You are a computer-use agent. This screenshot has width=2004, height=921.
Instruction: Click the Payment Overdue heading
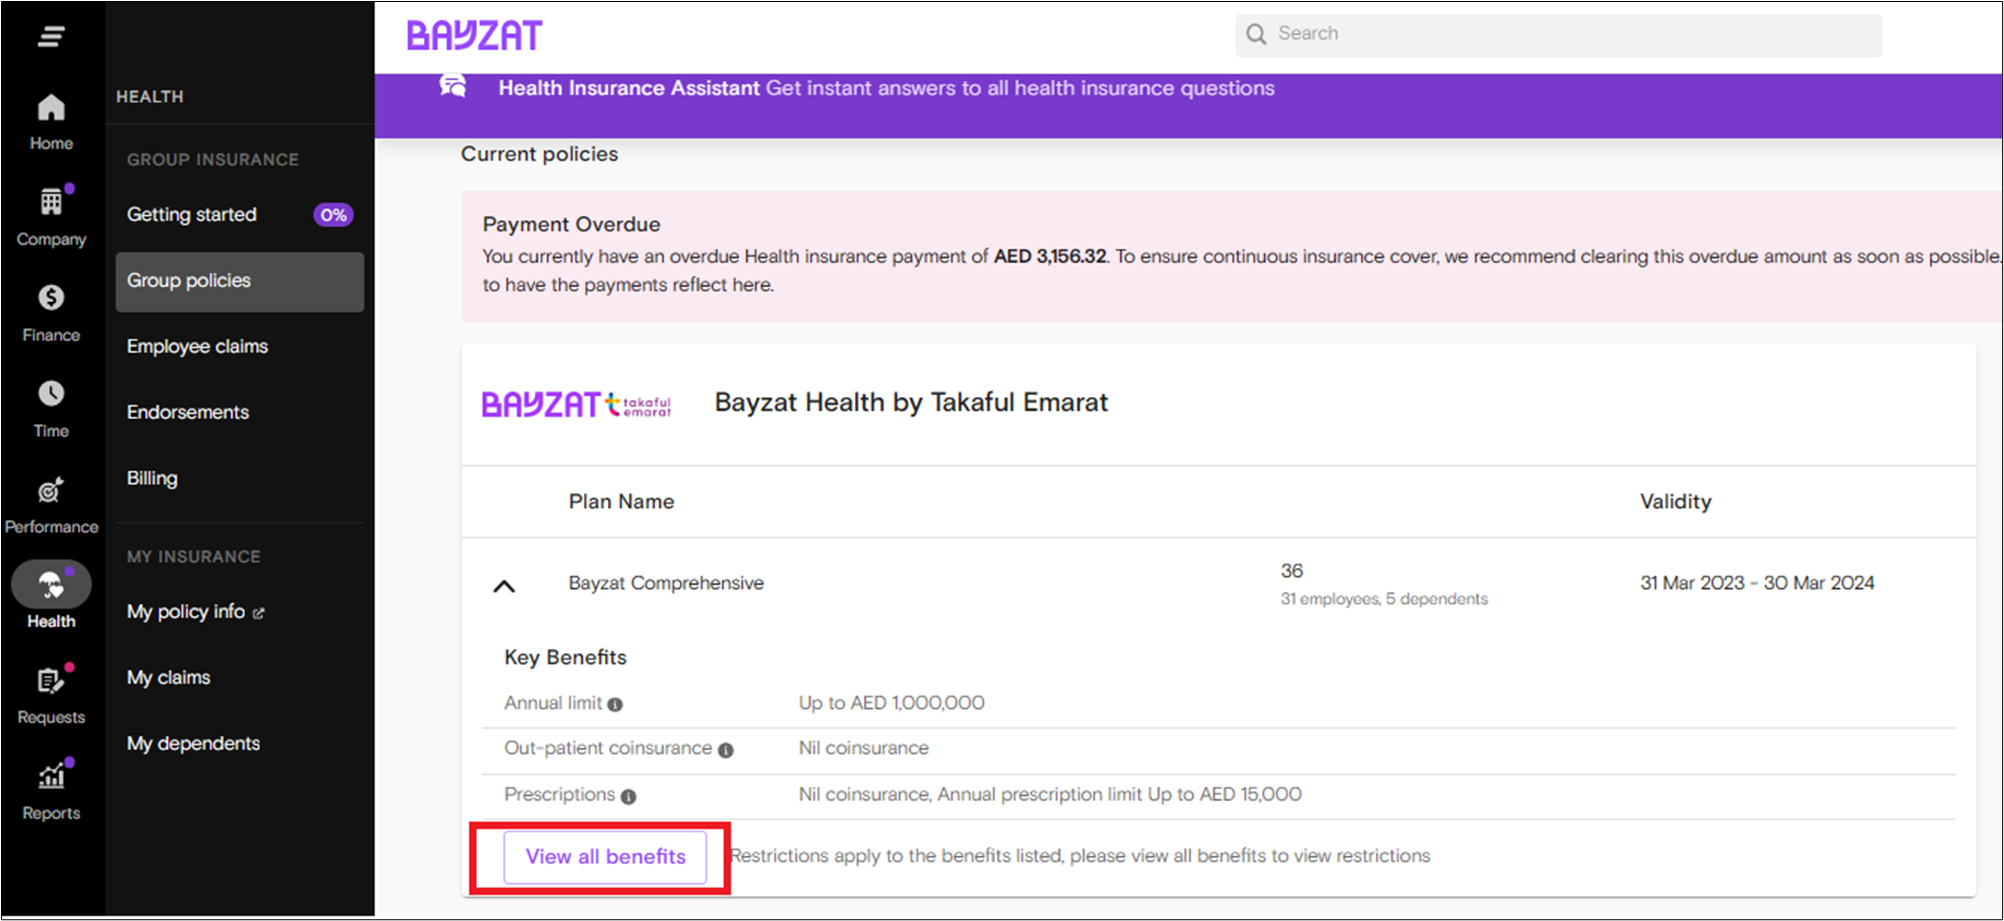pos(571,225)
